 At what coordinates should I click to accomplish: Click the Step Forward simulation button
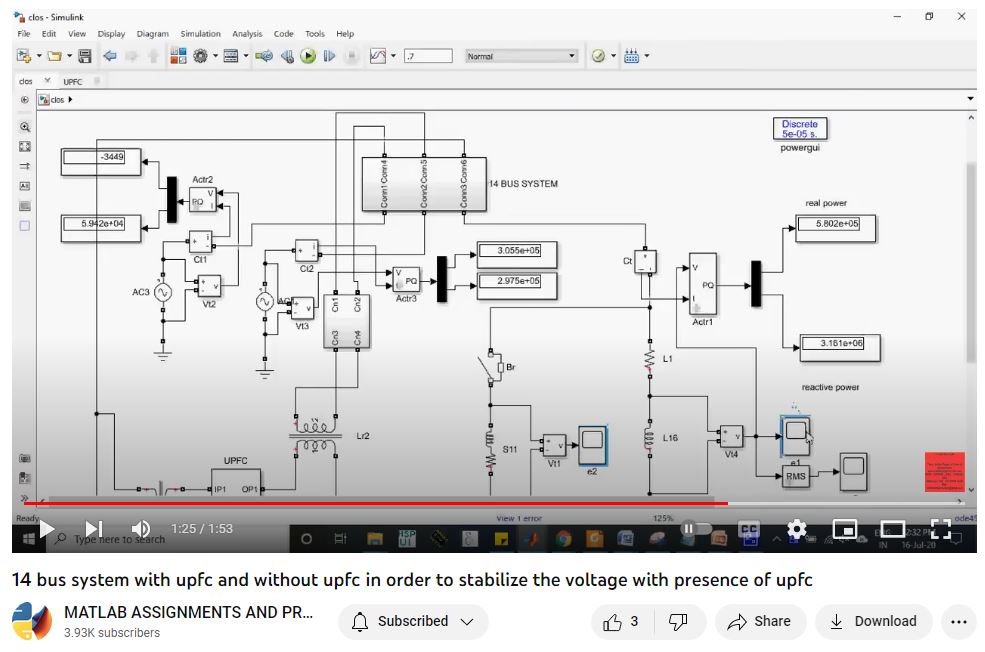(329, 56)
